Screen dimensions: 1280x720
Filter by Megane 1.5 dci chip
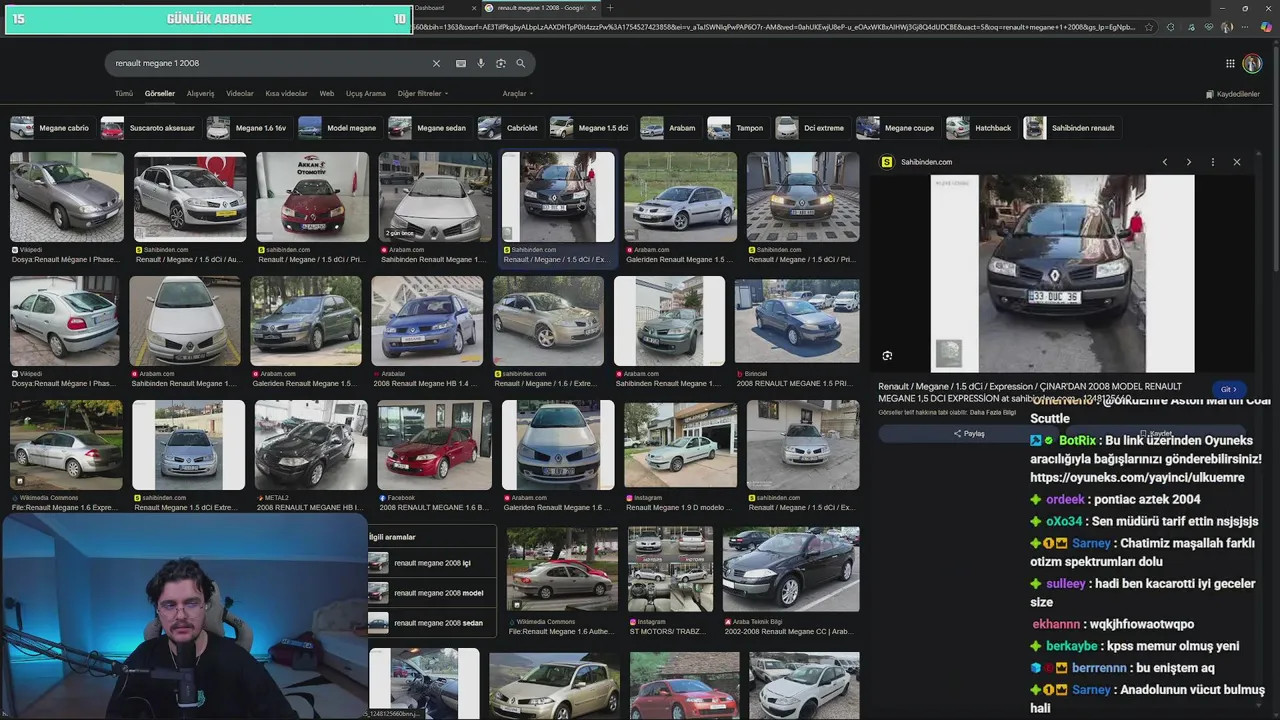[x=590, y=128]
